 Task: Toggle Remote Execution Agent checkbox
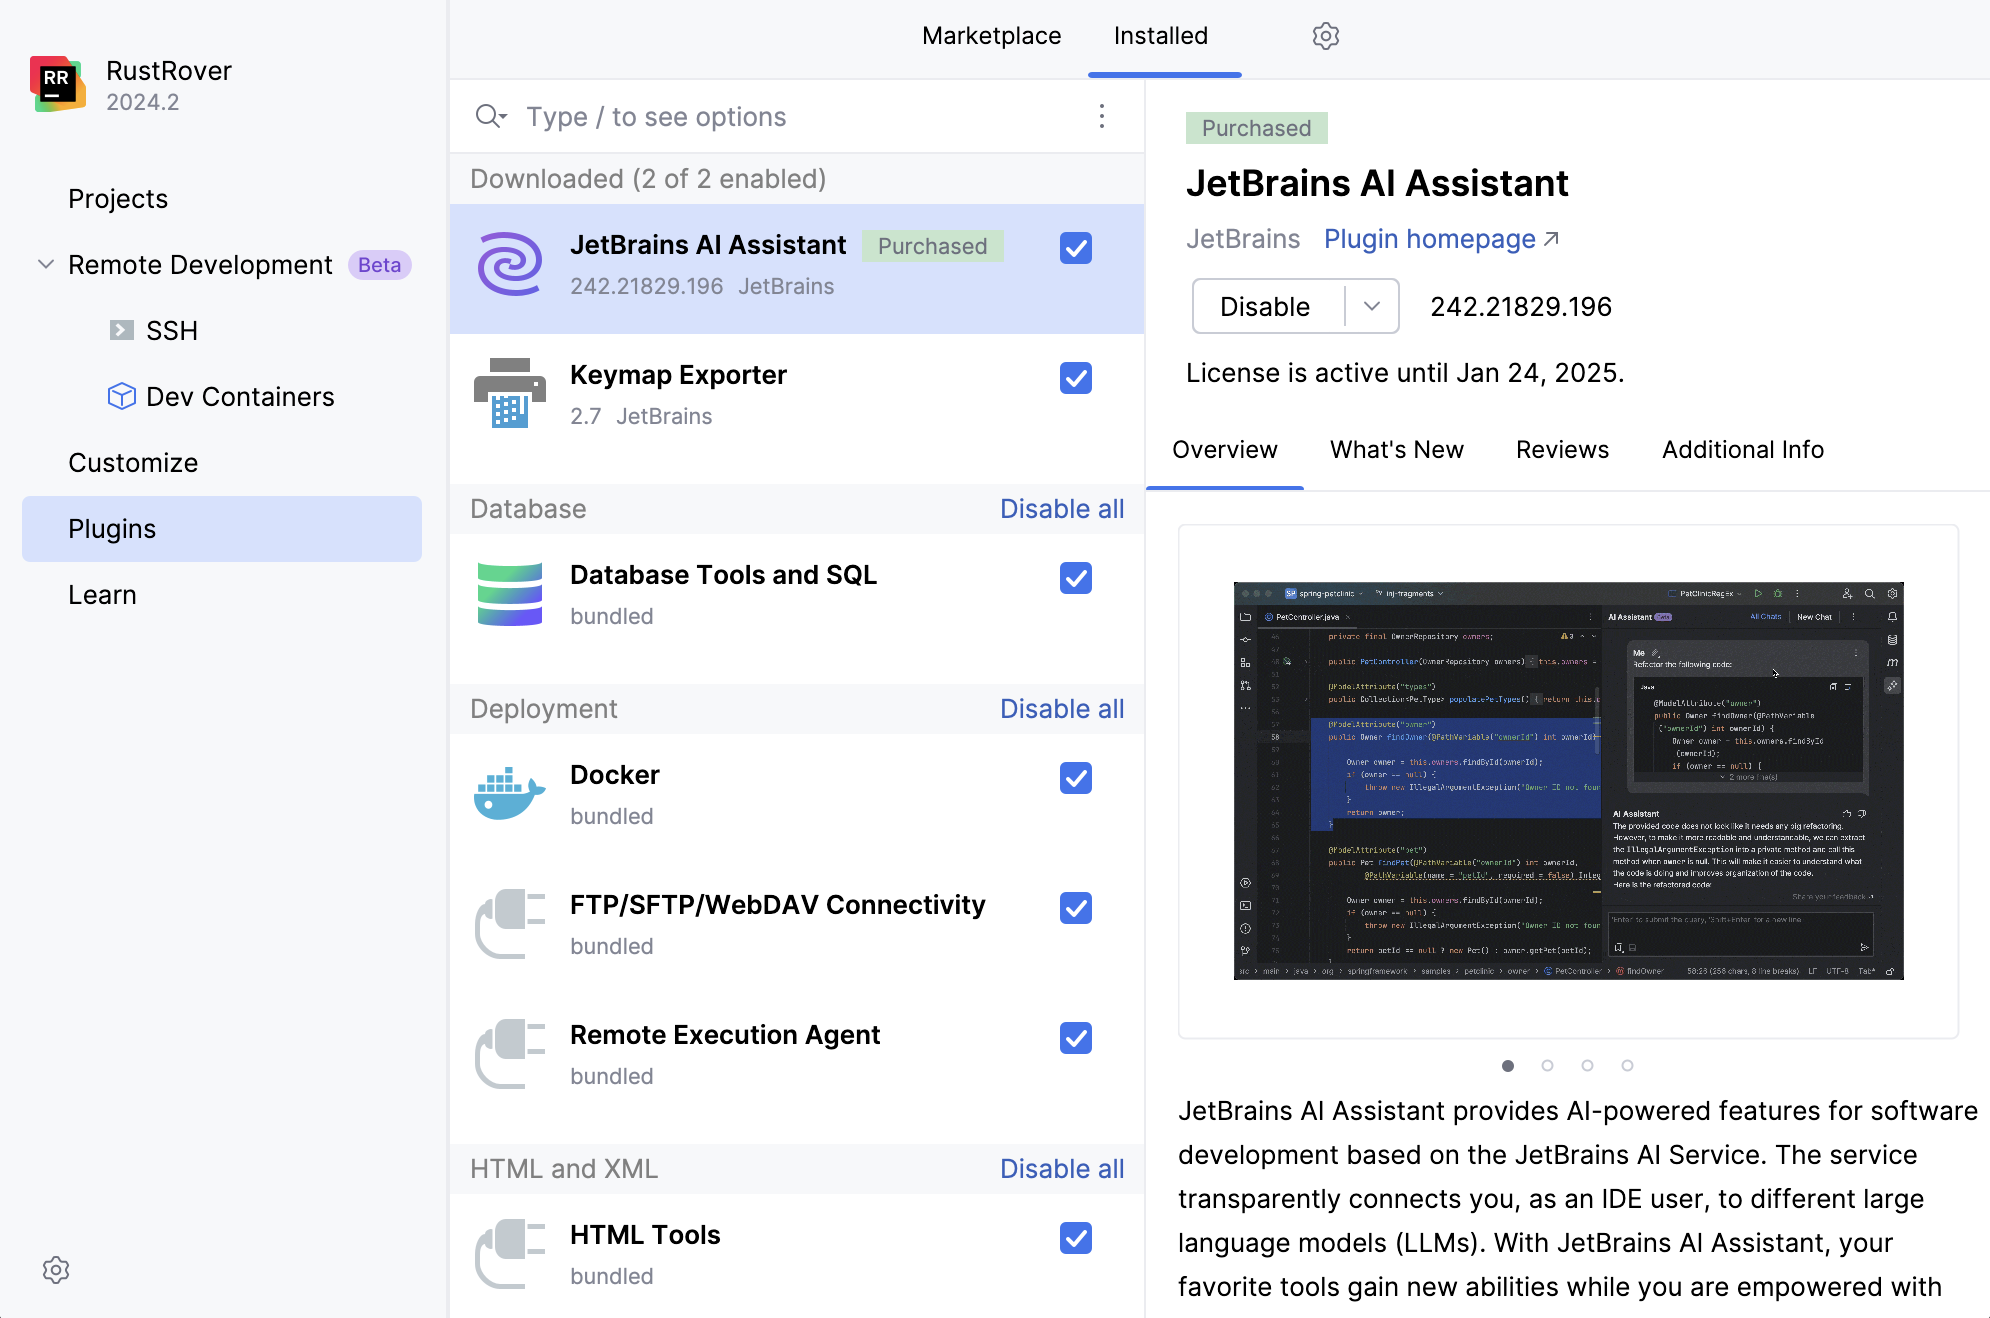(x=1076, y=1038)
